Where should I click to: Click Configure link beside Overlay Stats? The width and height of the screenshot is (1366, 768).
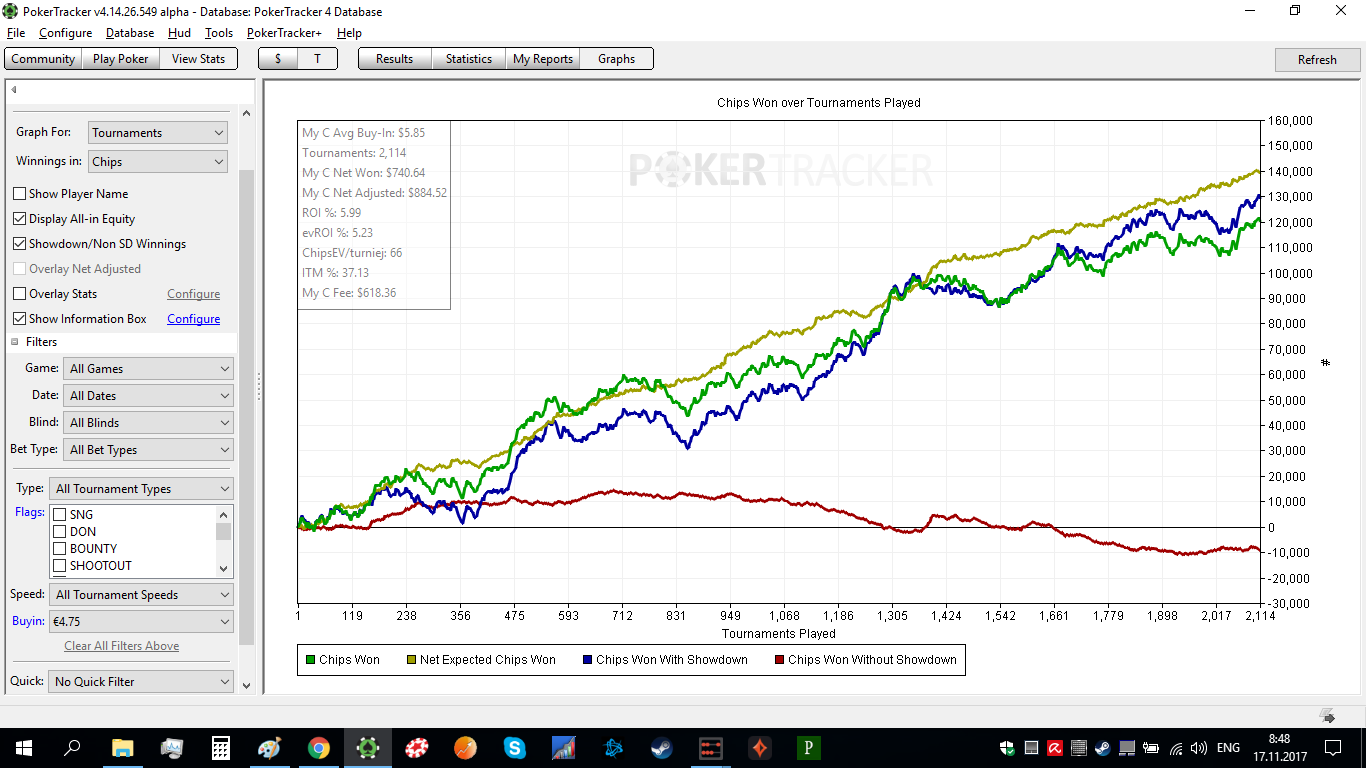click(x=194, y=294)
